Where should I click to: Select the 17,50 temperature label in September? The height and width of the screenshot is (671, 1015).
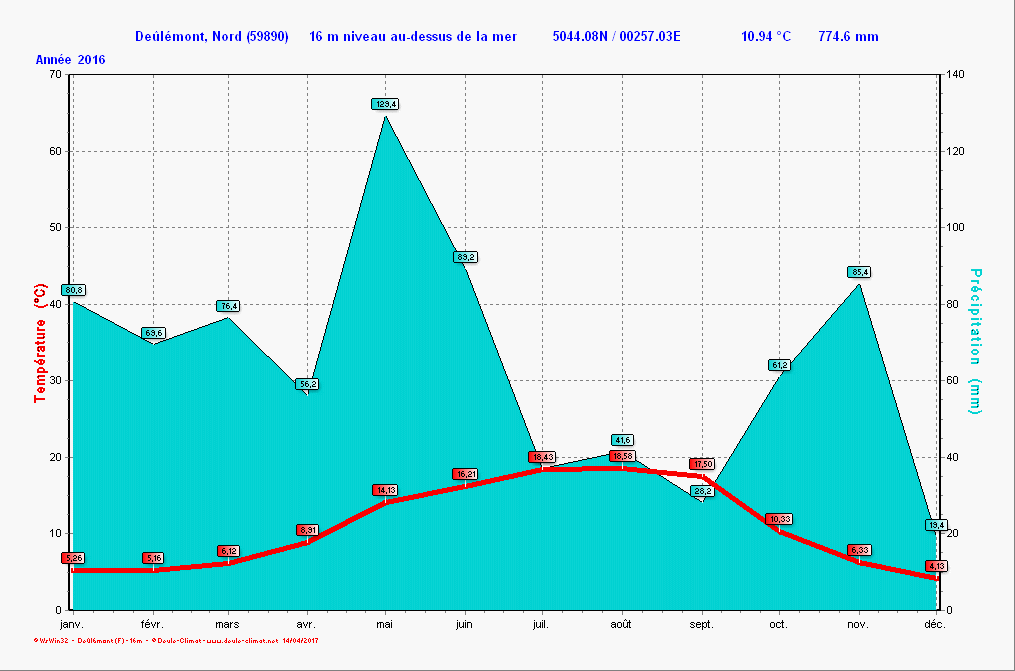tap(702, 464)
